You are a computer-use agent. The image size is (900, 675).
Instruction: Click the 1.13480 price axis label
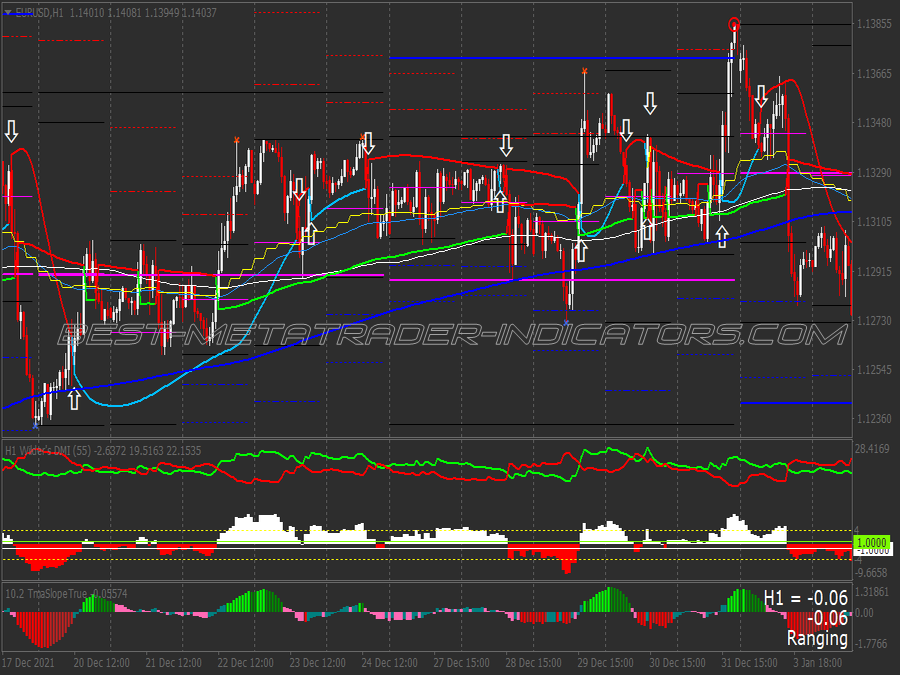pos(874,123)
